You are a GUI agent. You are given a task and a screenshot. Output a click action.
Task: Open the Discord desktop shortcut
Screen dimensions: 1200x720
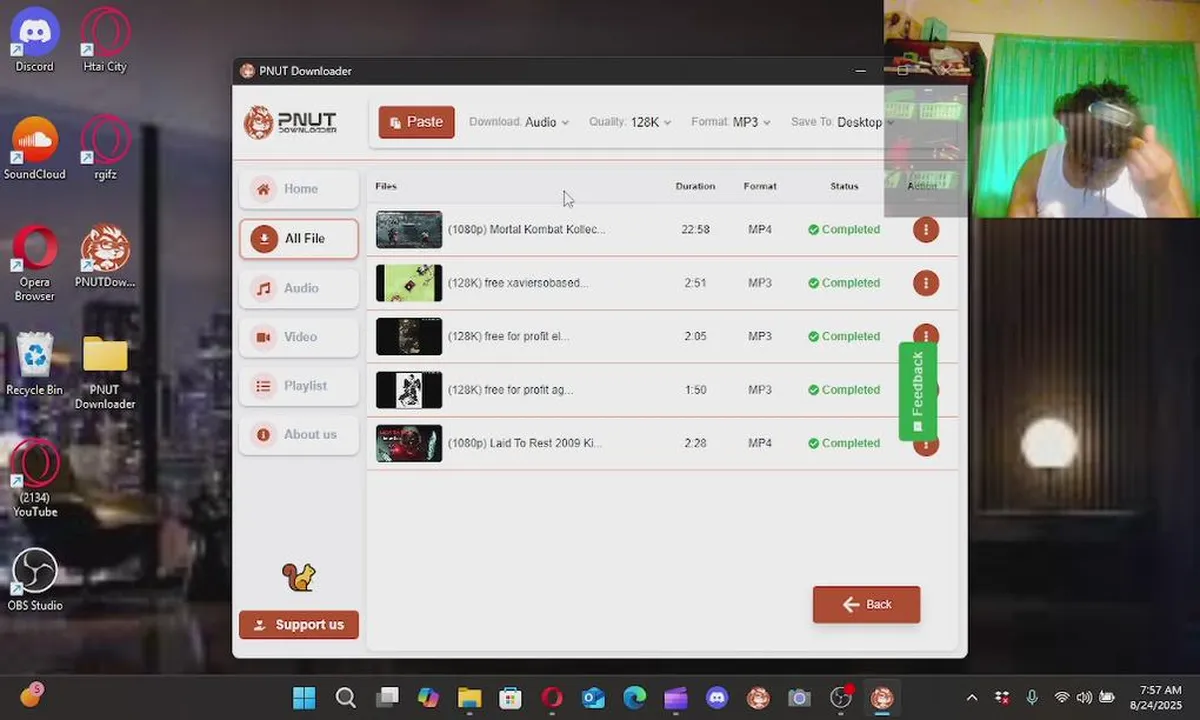pyautogui.click(x=35, y=41)
